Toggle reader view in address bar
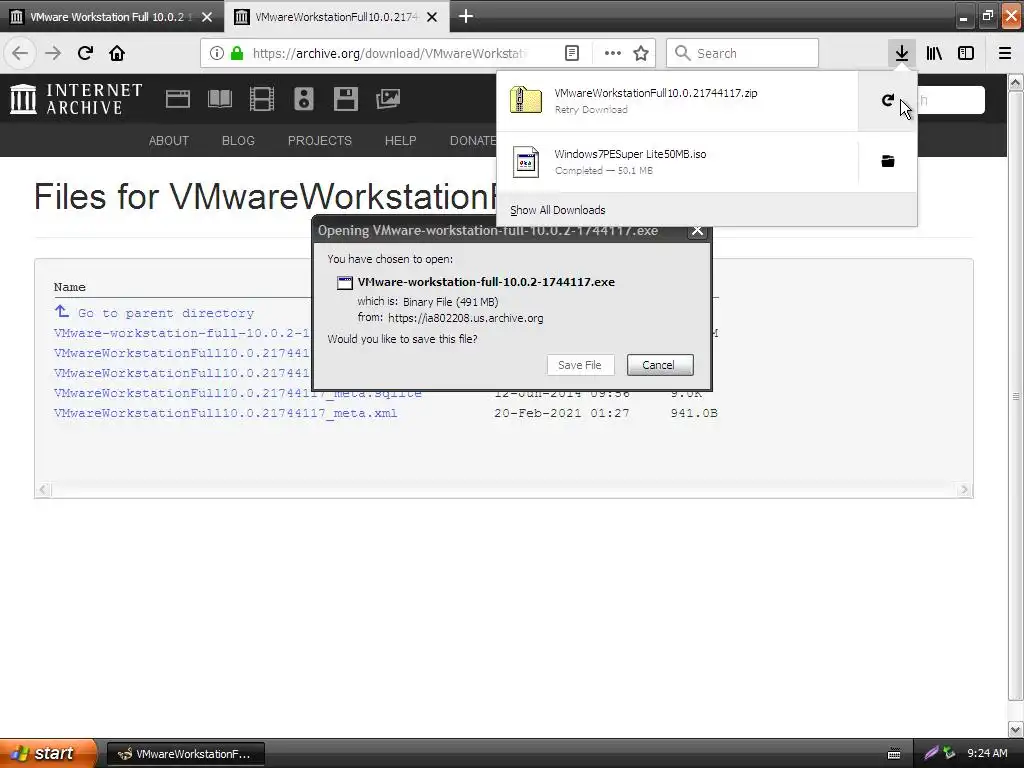The width and height of the screenshot is (1024, 768). click(571, 53)
